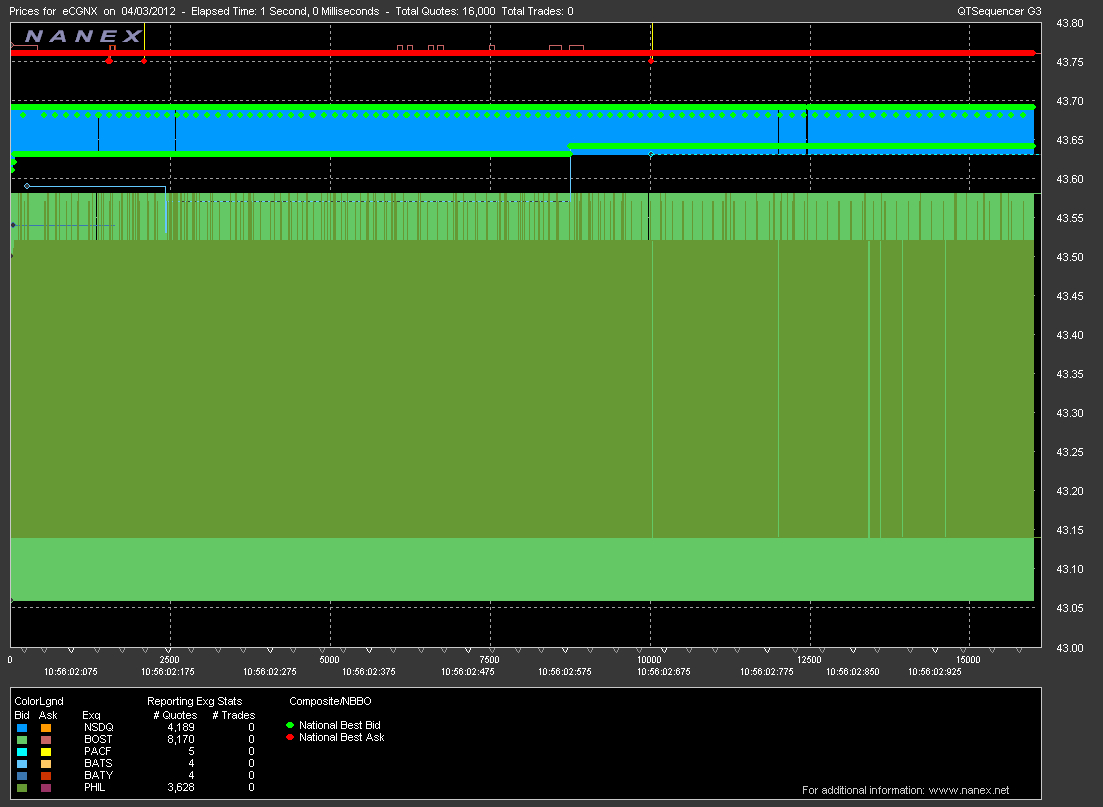Click the "QTSequencer G3" label
1103x807 pixels.
999,11
